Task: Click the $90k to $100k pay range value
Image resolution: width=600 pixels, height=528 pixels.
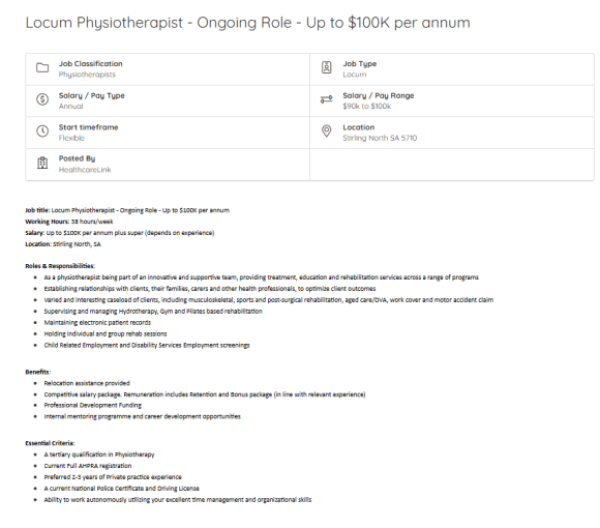Action: 367,106
